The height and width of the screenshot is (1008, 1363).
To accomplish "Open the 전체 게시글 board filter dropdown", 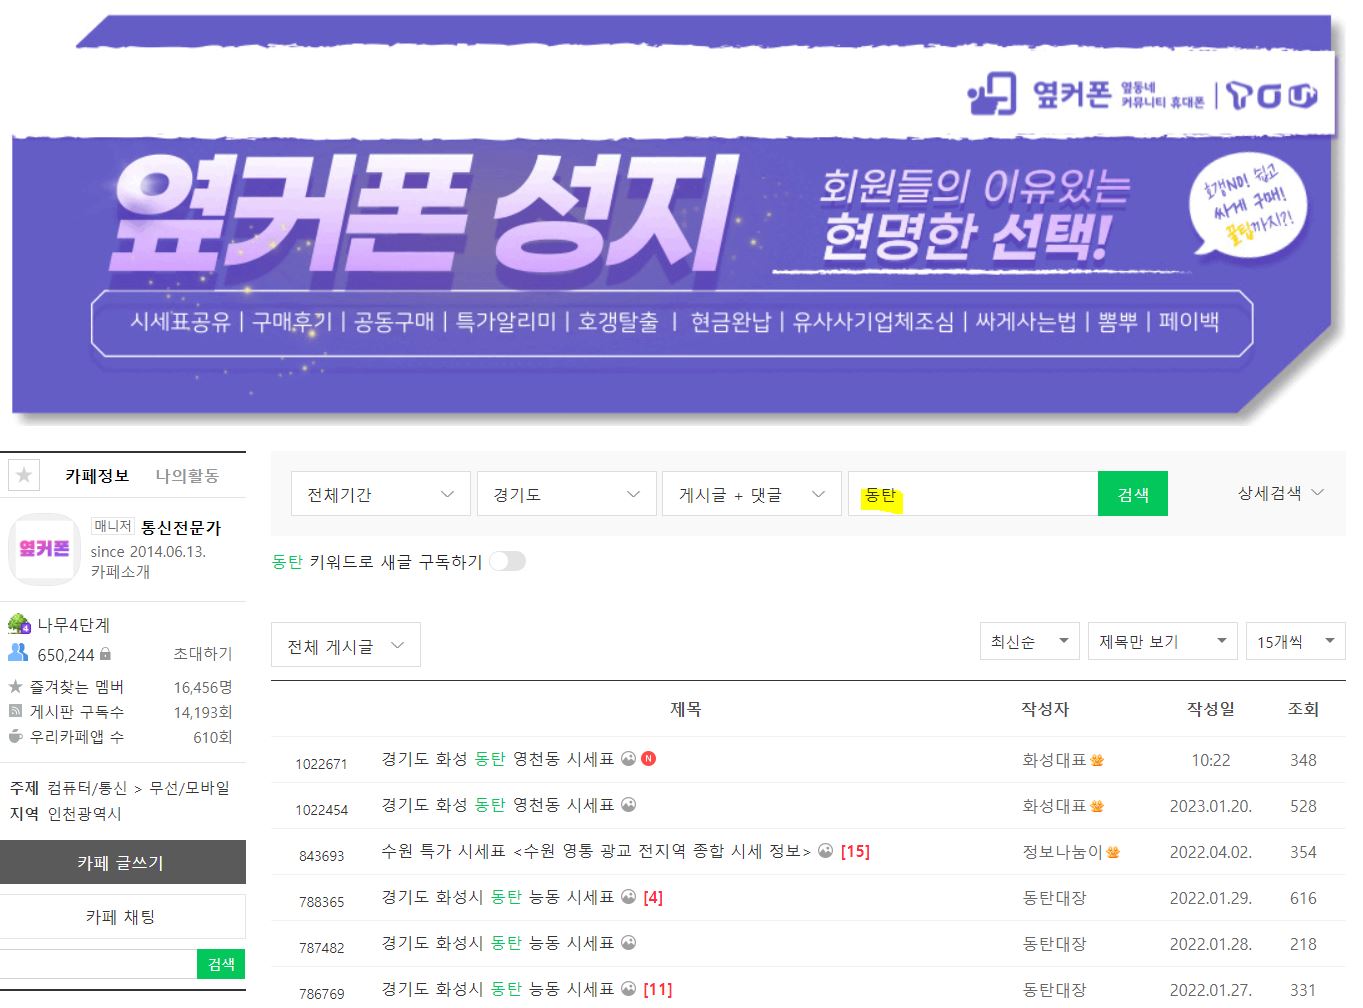I will click(346, 646).
